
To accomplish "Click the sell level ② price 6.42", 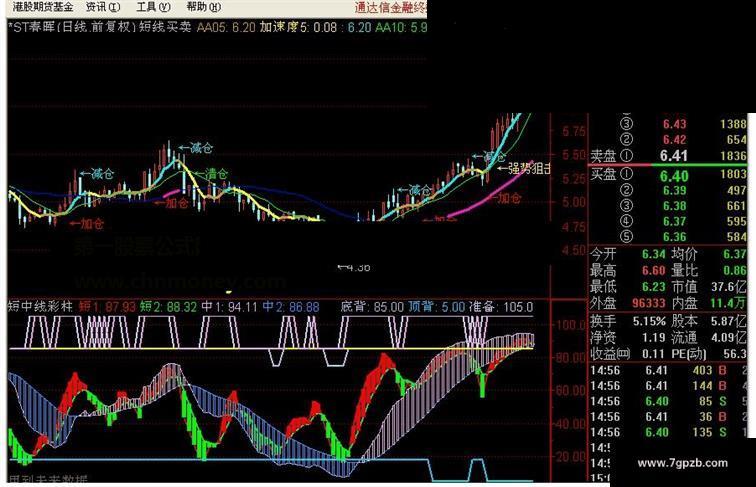I will click(x=674, y=140).
